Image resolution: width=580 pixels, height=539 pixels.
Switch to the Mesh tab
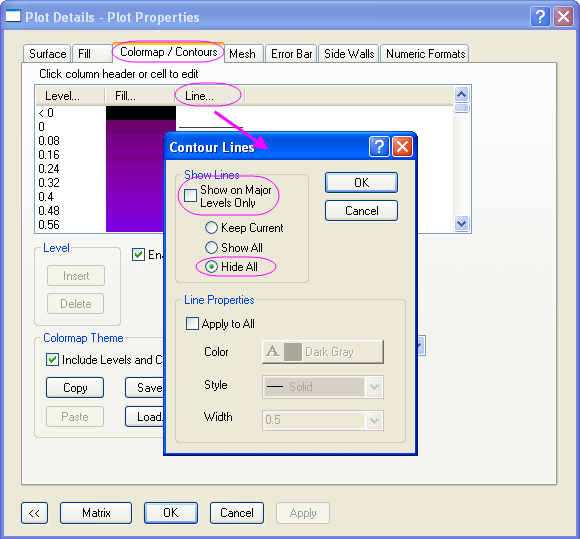(x=243, y=54)
